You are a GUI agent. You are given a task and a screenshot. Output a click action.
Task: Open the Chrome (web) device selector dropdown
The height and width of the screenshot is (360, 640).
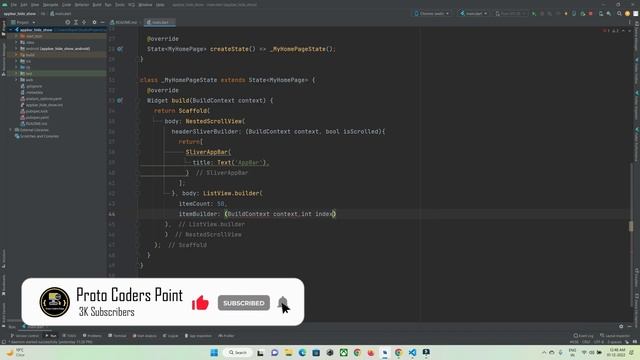click(432, 13)
